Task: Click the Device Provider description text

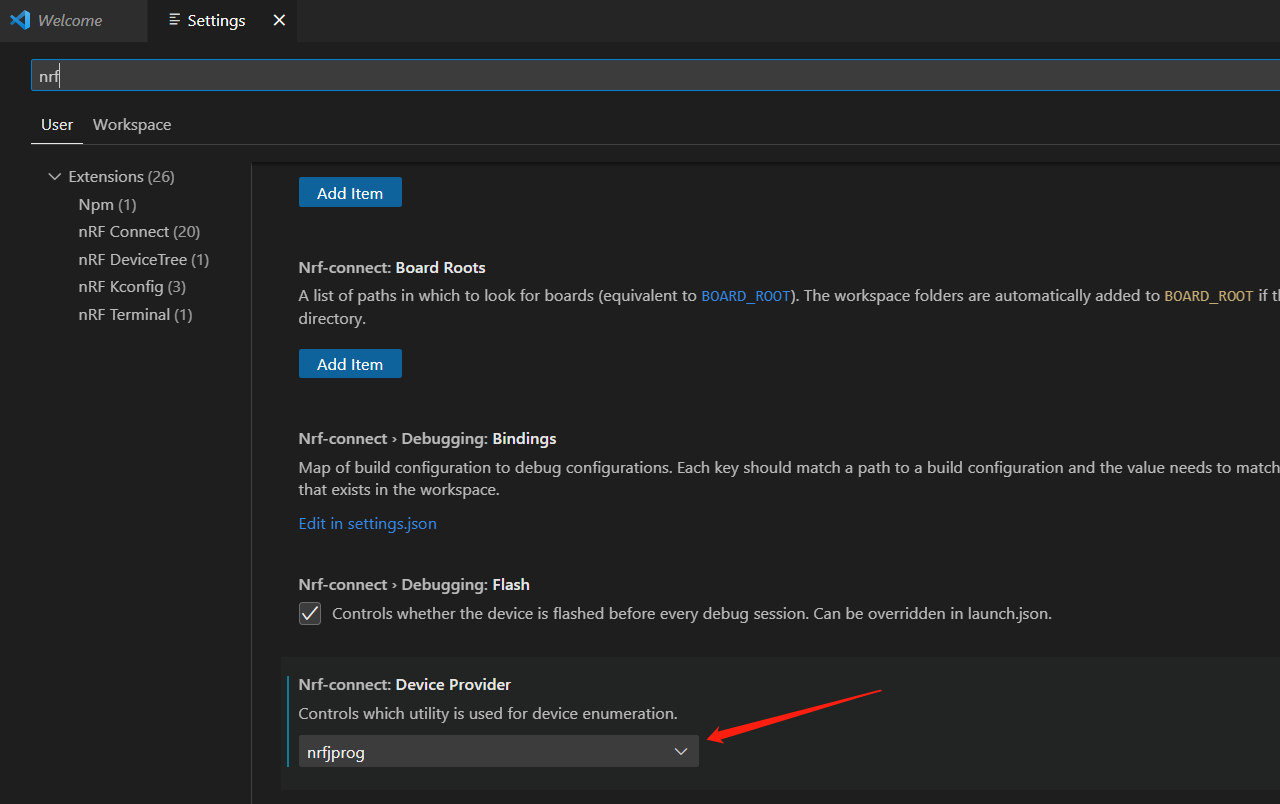Action: point(488,714)
